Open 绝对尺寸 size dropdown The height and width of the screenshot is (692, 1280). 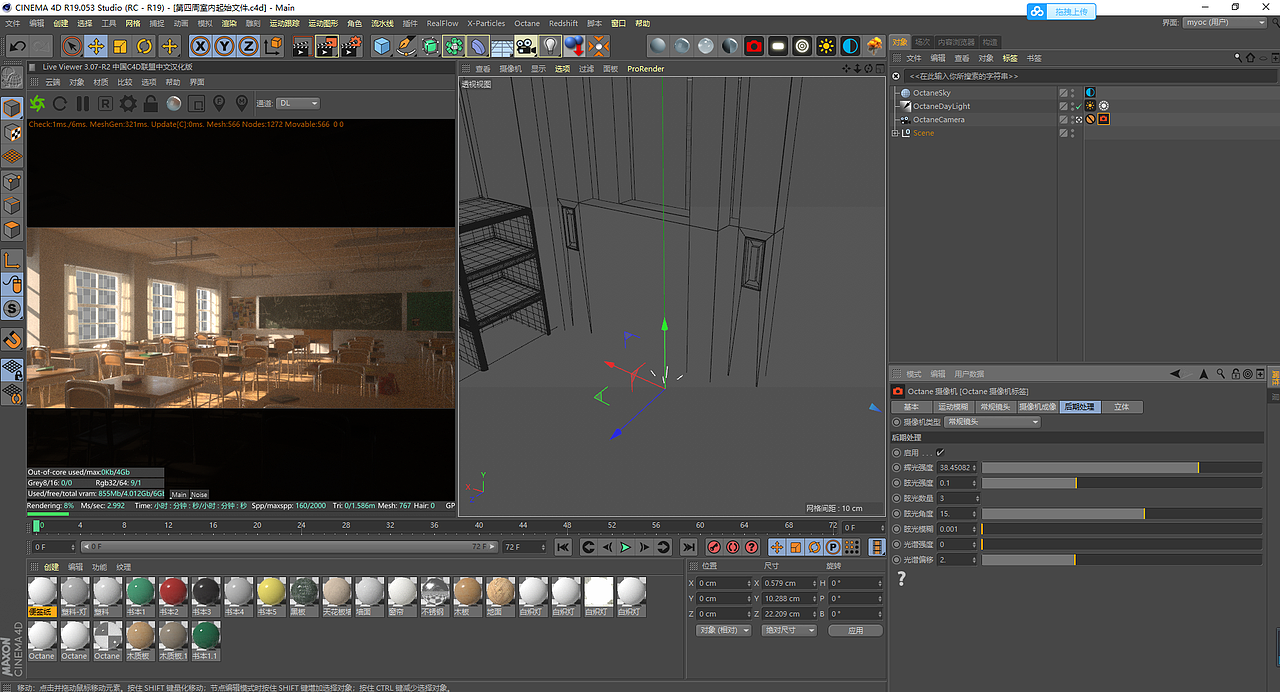coord(789,631)
